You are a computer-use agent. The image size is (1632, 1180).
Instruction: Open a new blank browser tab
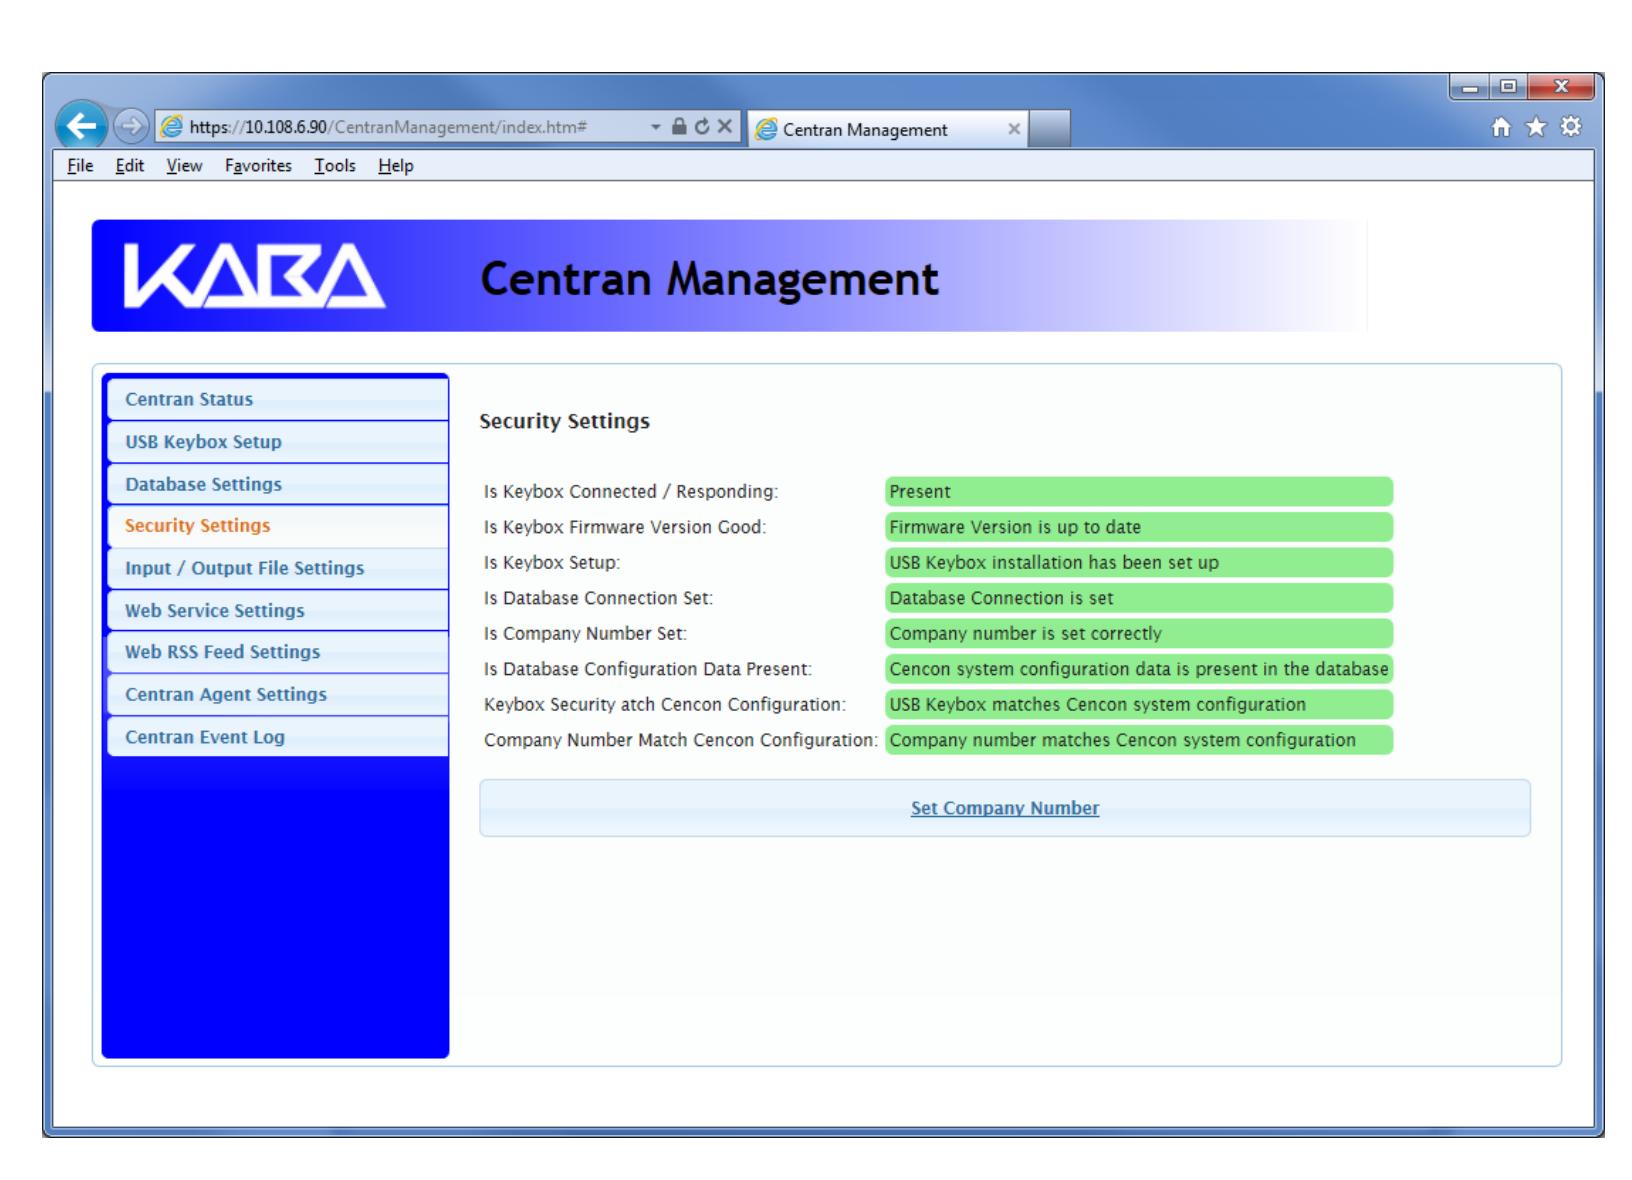pyautogui.click(x=1049, y=129)
